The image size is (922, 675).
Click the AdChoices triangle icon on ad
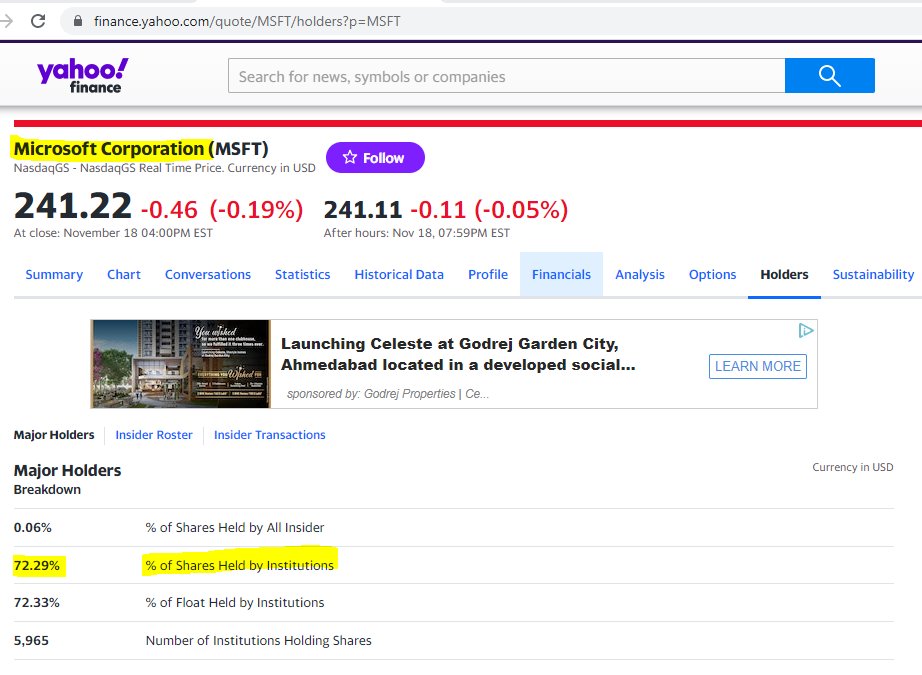(806, 330)
